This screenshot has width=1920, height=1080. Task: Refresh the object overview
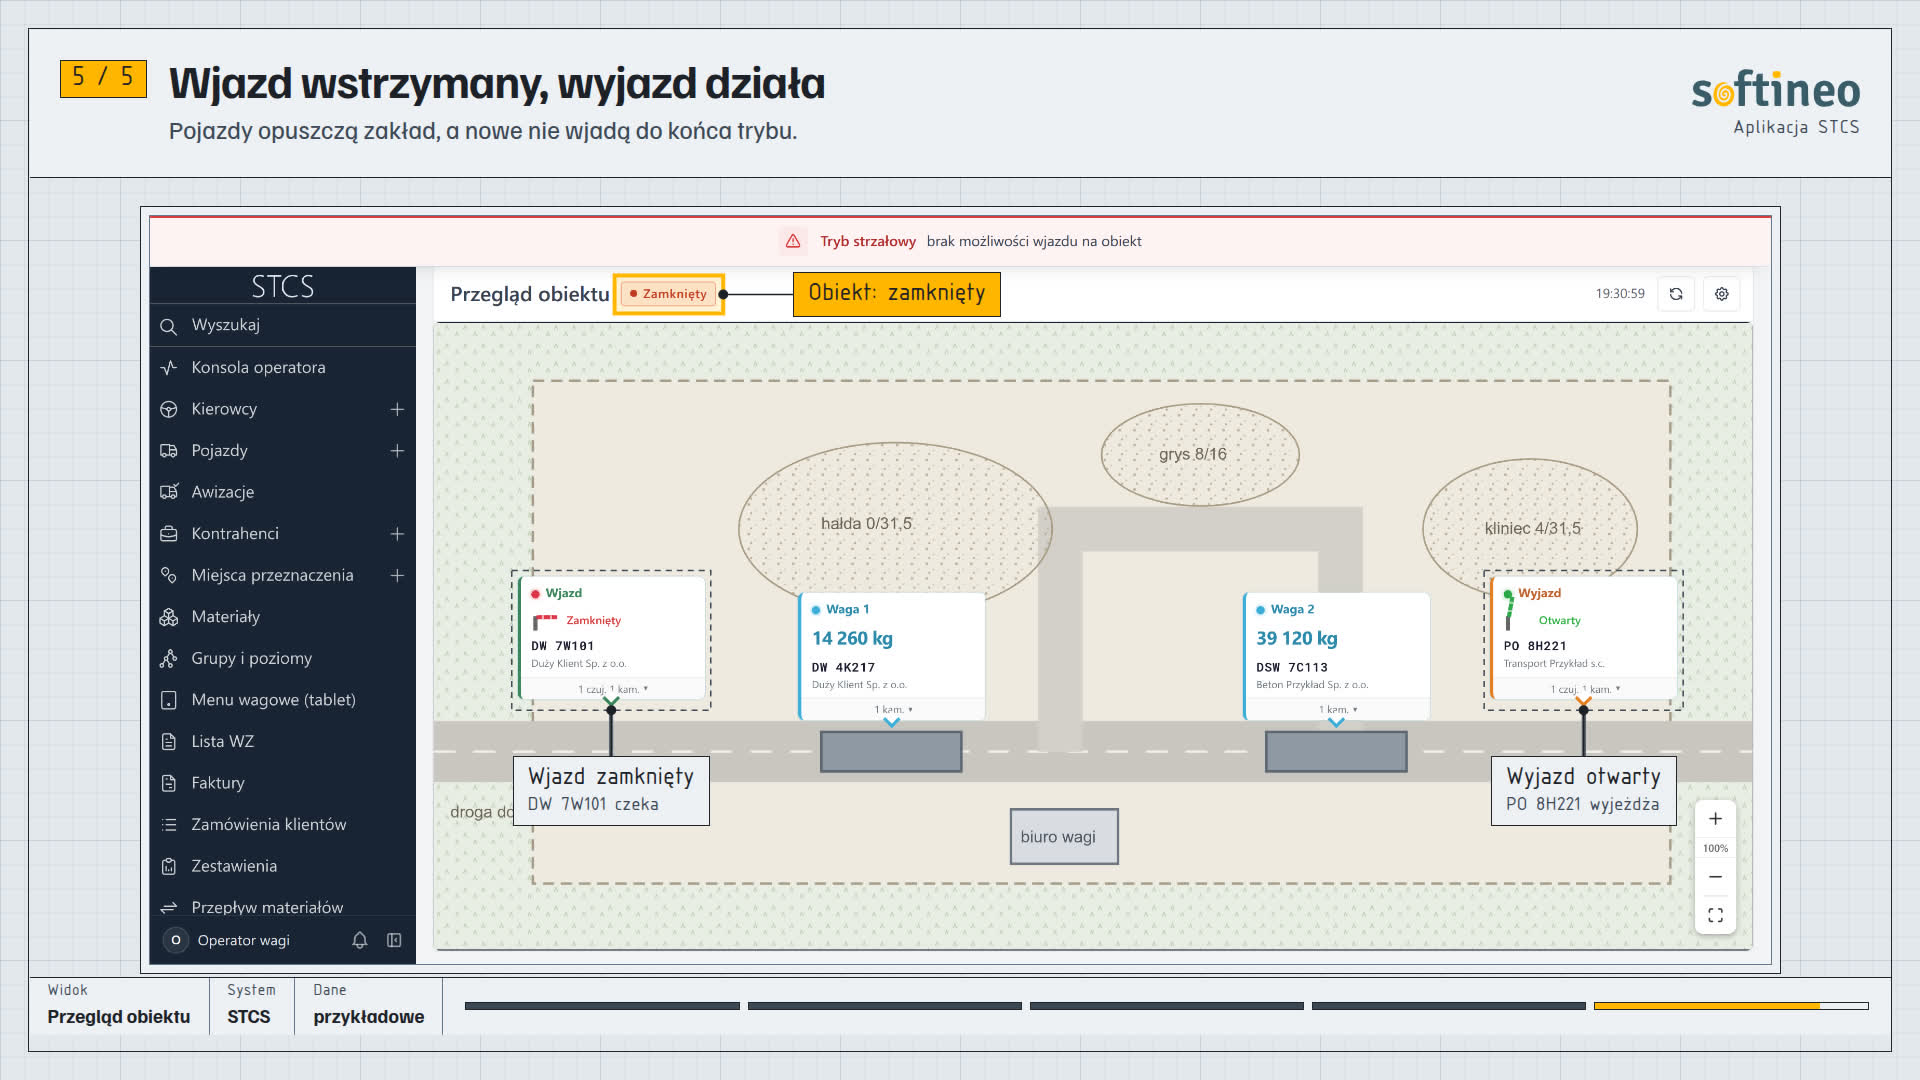[1676, 294]
